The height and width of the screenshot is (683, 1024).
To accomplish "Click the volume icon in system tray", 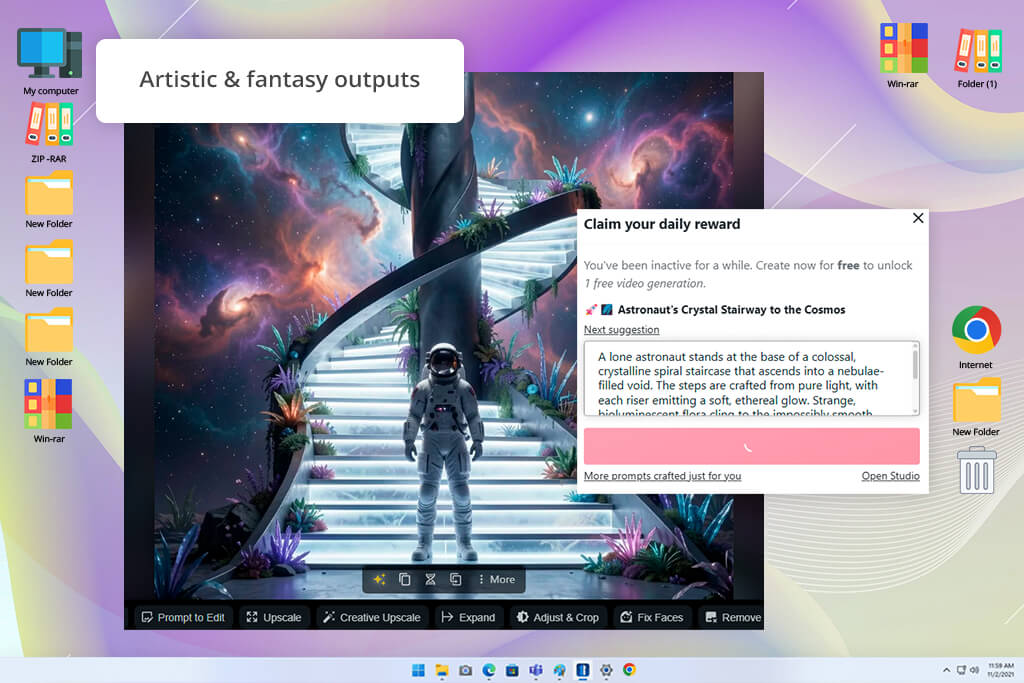I will tap(974, 670).
